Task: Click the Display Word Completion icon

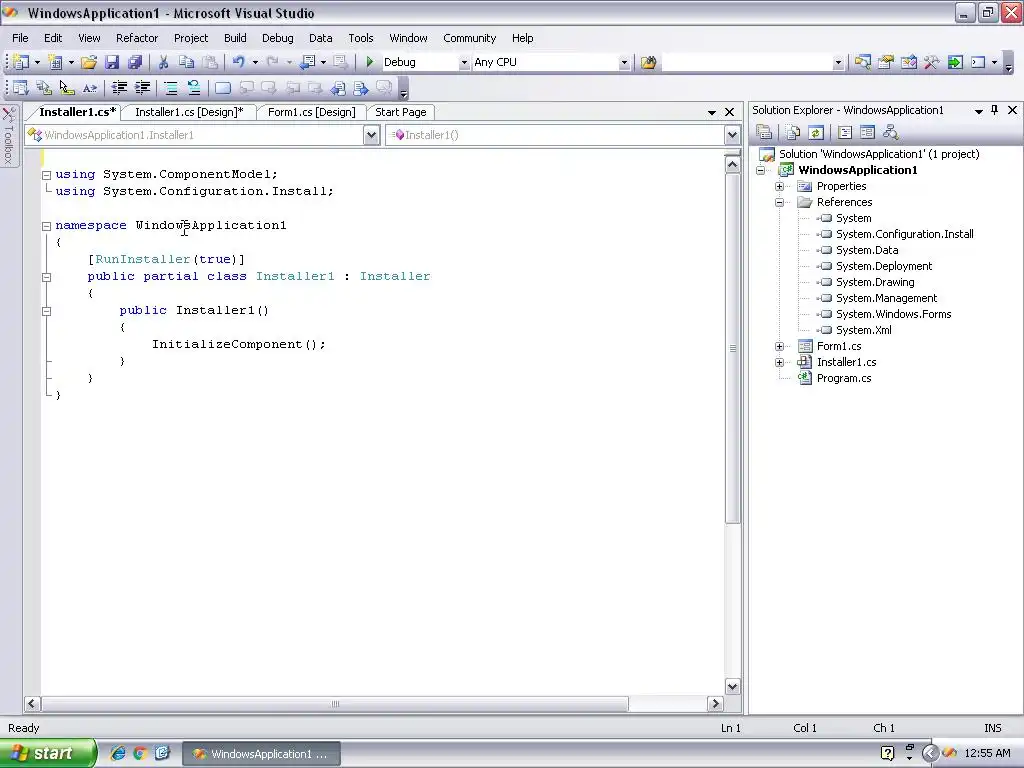Action: [x=90, y=88]
